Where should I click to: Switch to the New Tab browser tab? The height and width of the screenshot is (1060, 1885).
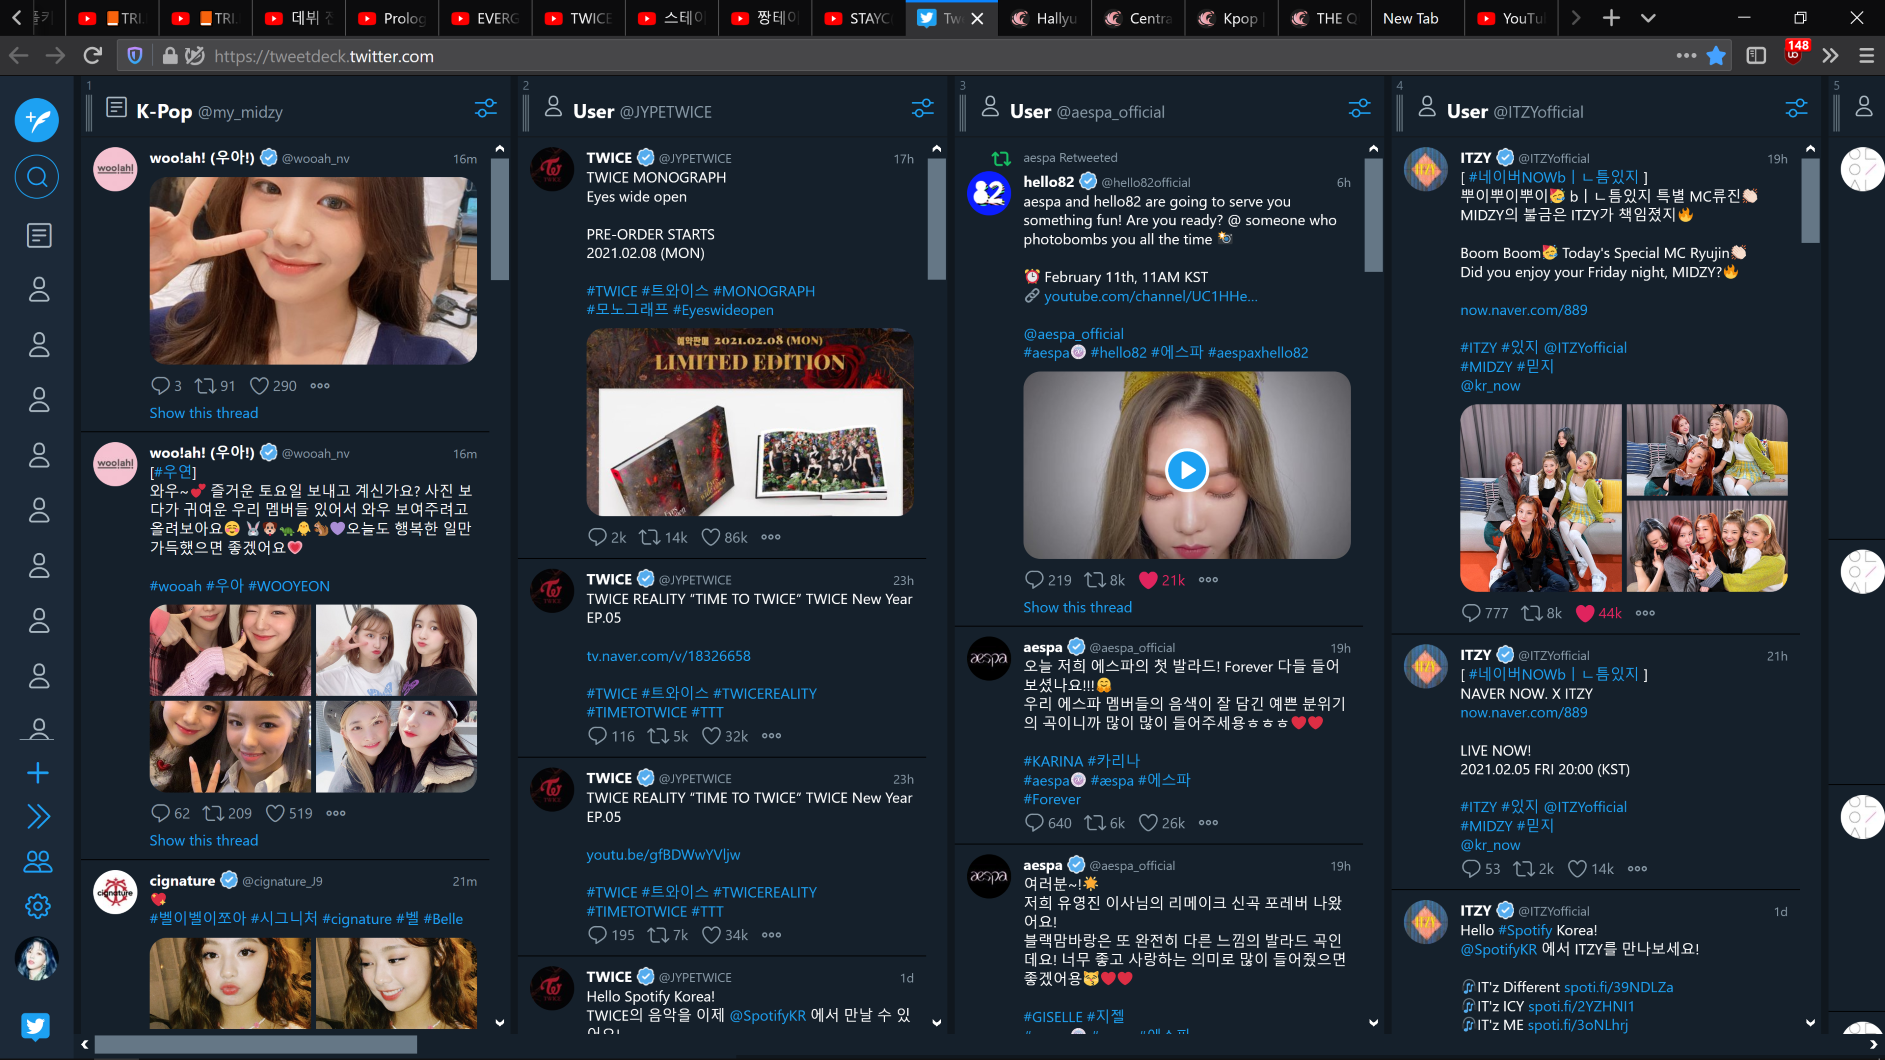[1418, 18]
